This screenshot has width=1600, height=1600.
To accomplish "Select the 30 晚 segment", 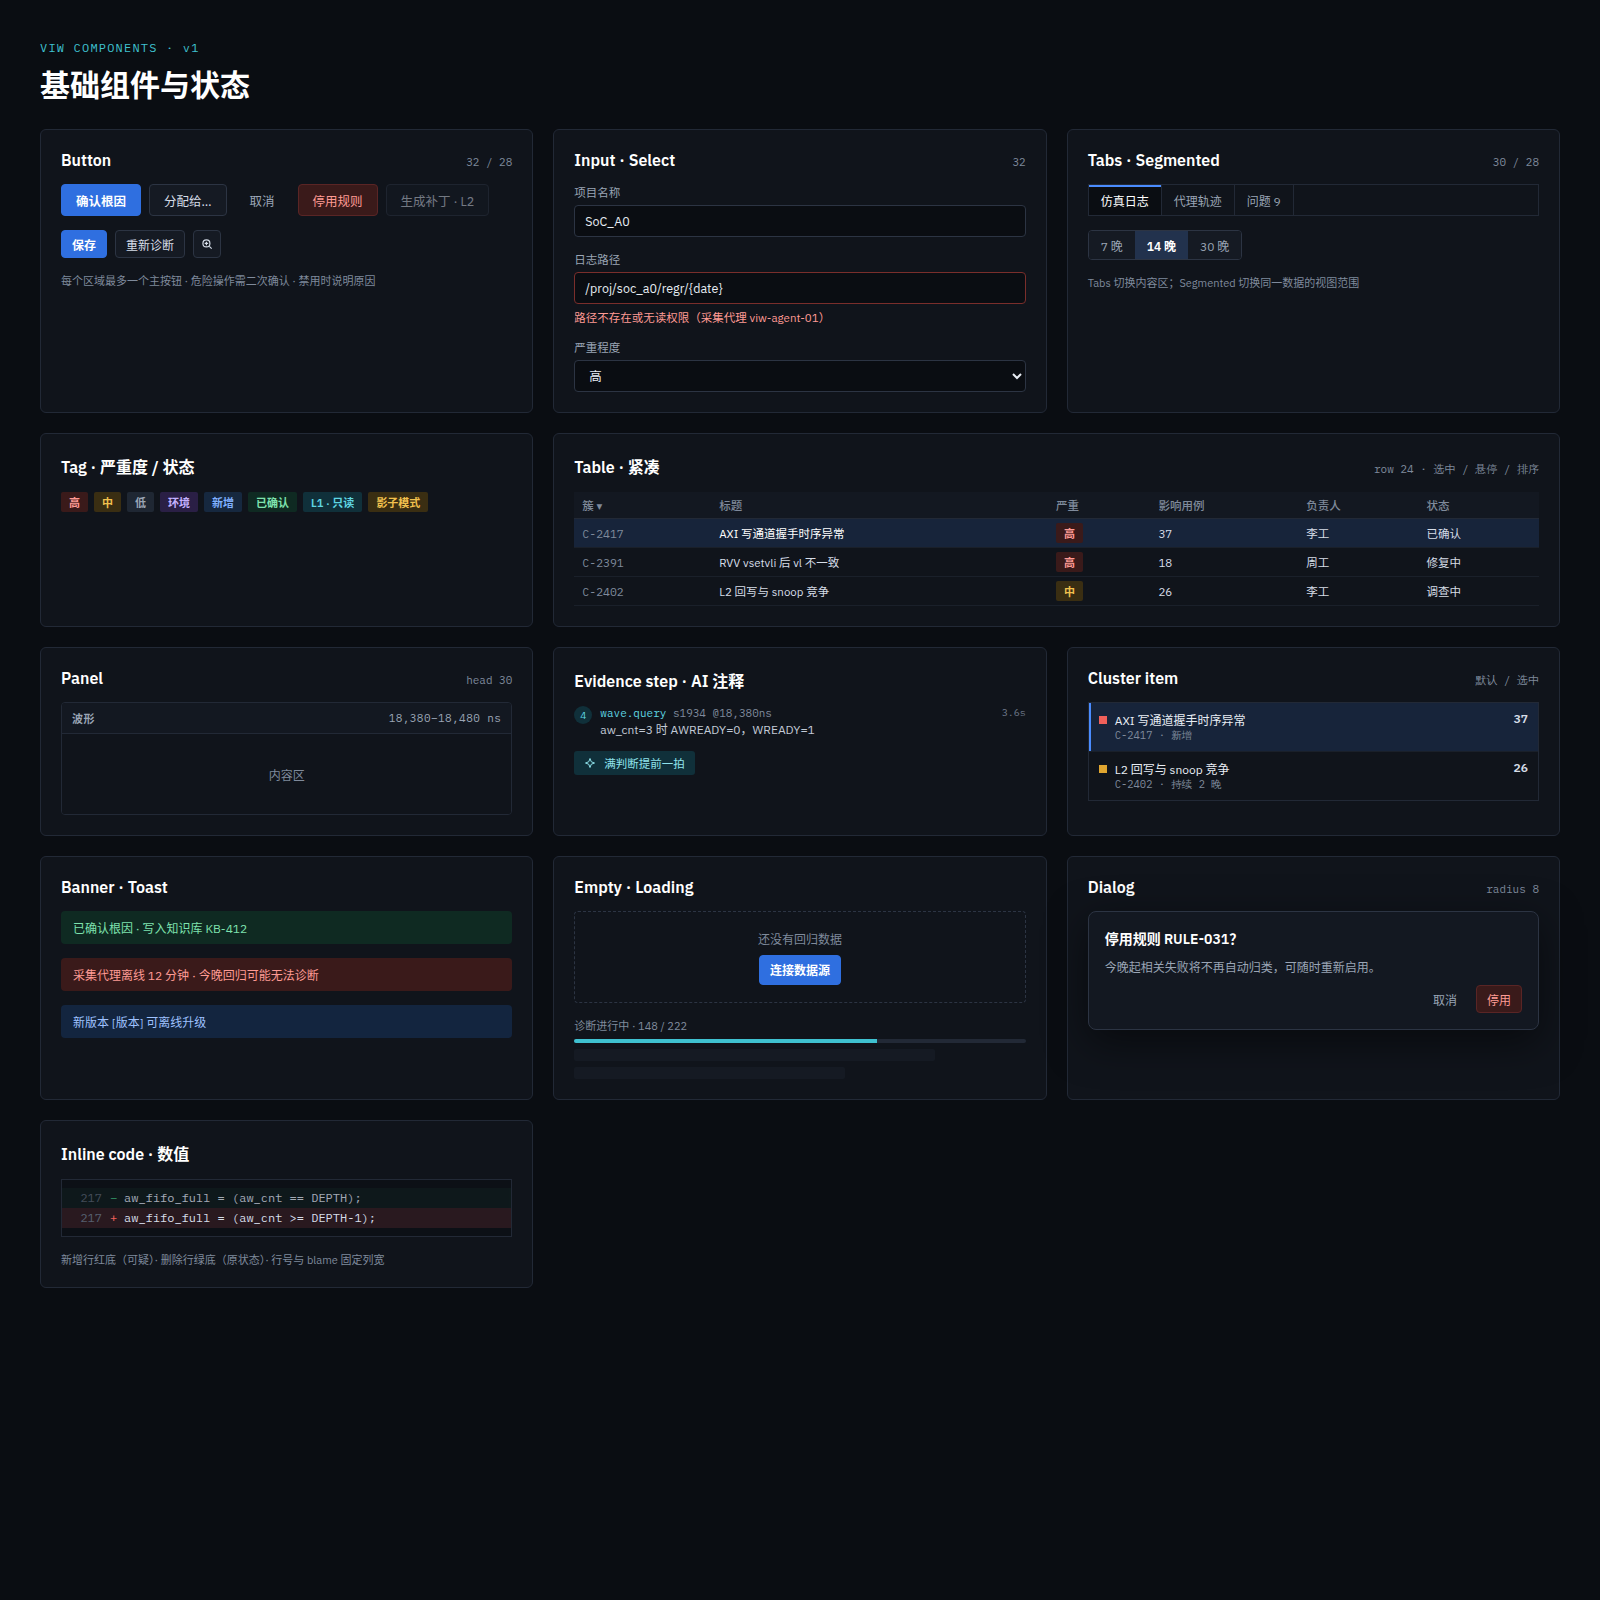I will tap(1215, 246).
